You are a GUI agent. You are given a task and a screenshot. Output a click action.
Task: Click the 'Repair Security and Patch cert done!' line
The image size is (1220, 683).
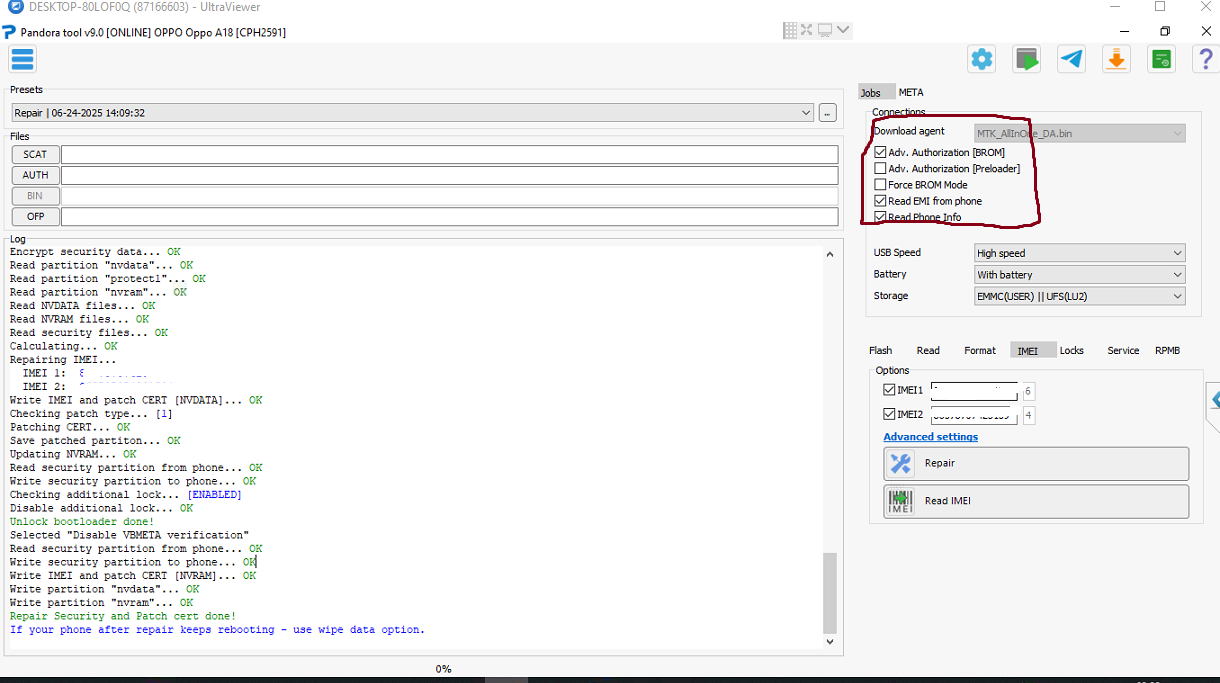pos(123,616)
